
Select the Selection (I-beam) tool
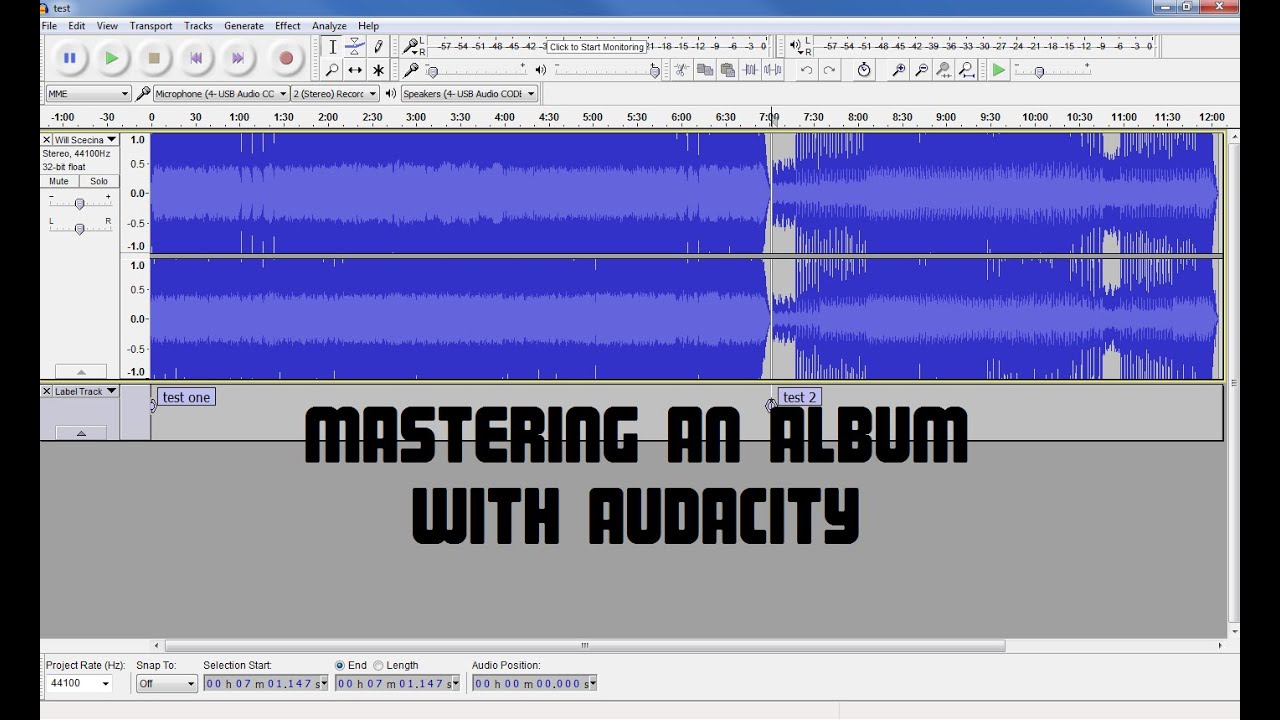click(x=333, y=47)
